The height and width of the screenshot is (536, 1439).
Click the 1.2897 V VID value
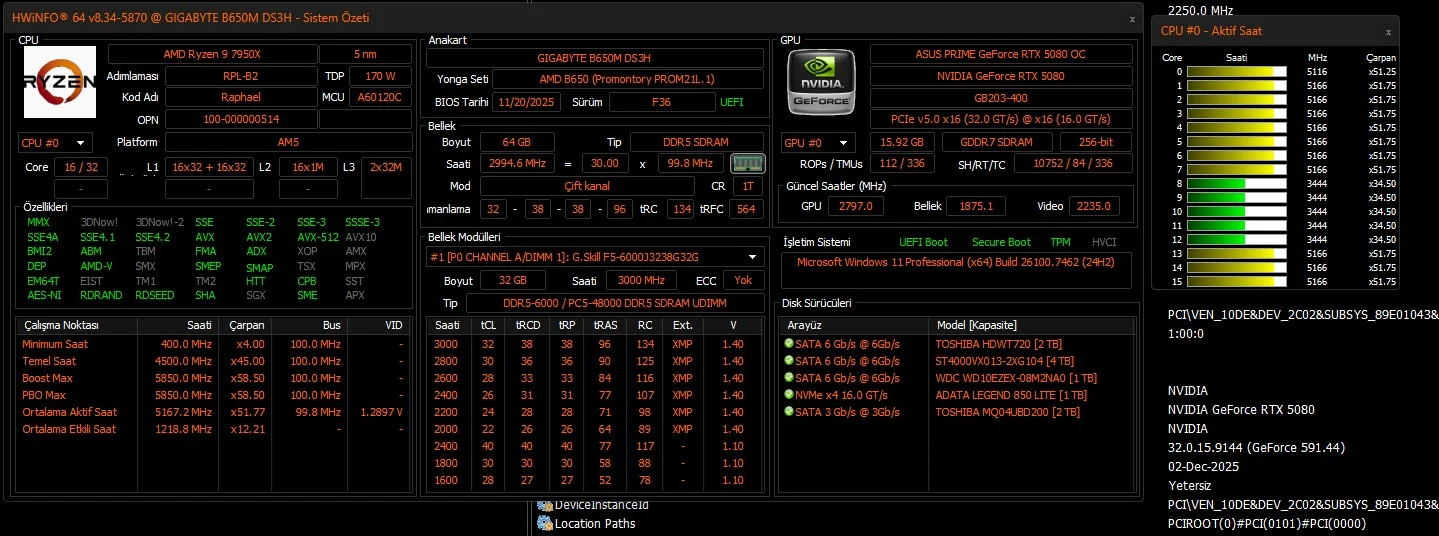380,412
